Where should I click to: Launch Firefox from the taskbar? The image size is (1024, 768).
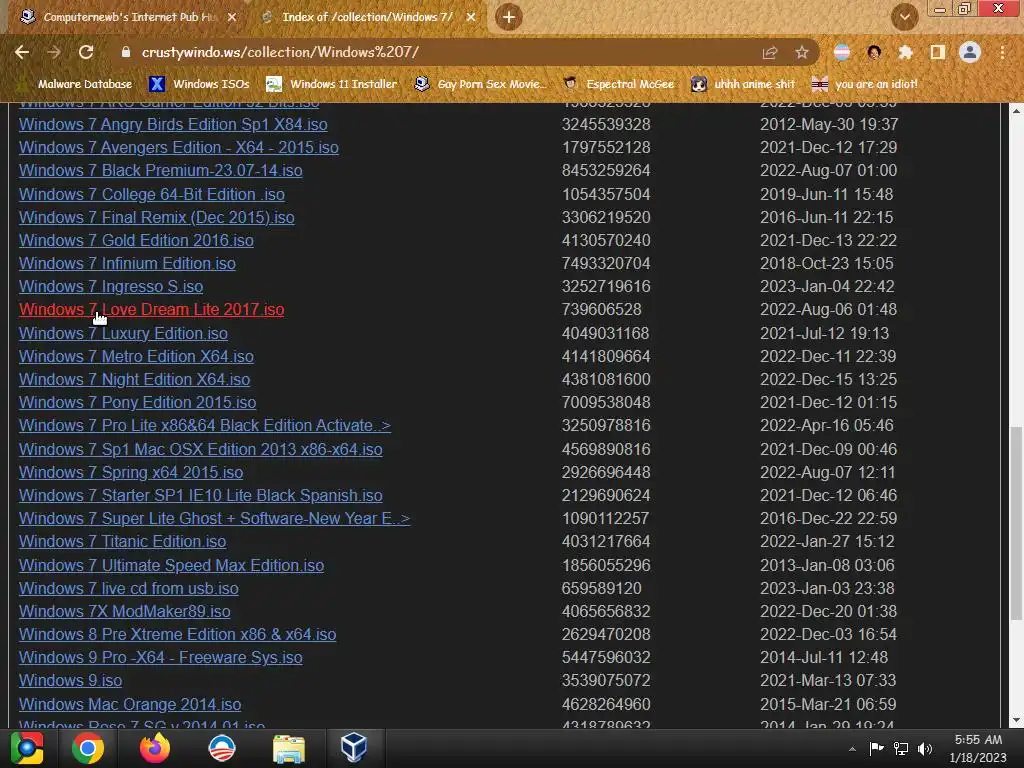pos(155,748)
